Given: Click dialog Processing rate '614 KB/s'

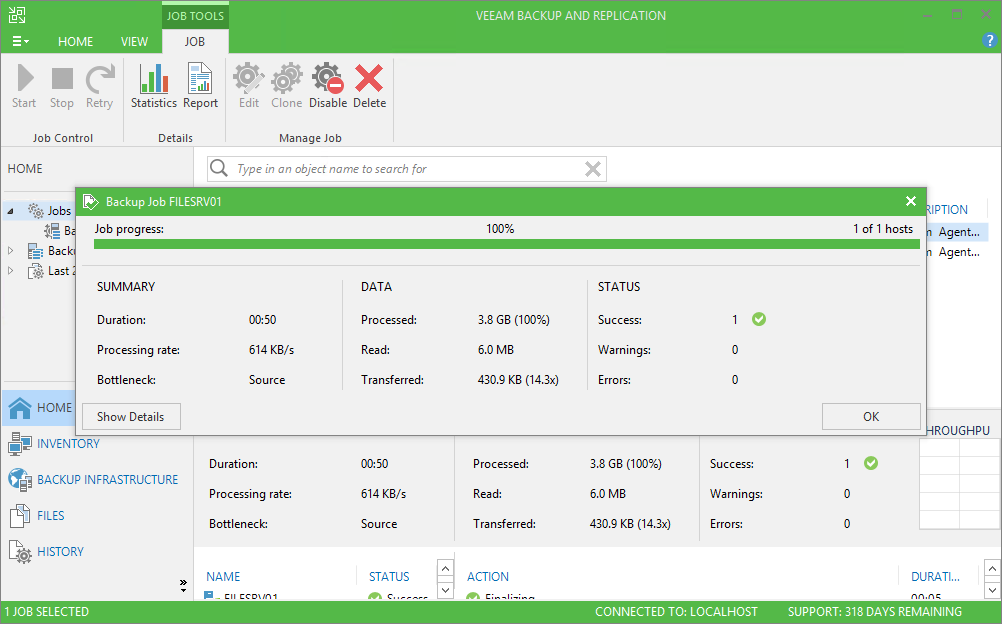Looking at the screenshot, I should (x=272, y=350).
